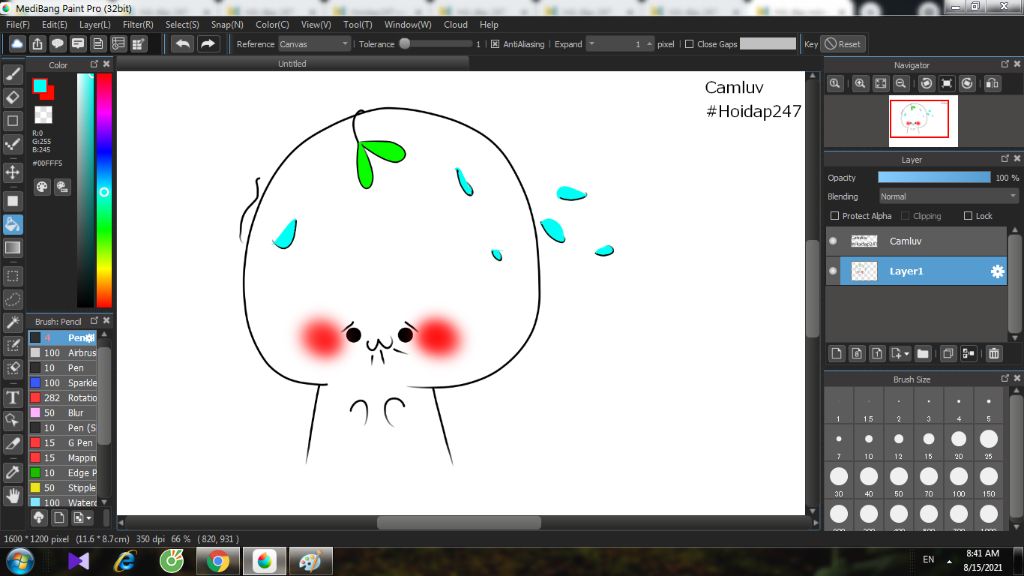Select the Move tool
Screen dimensions: 1024x576
pyautogui.click(x=12, y=172)
